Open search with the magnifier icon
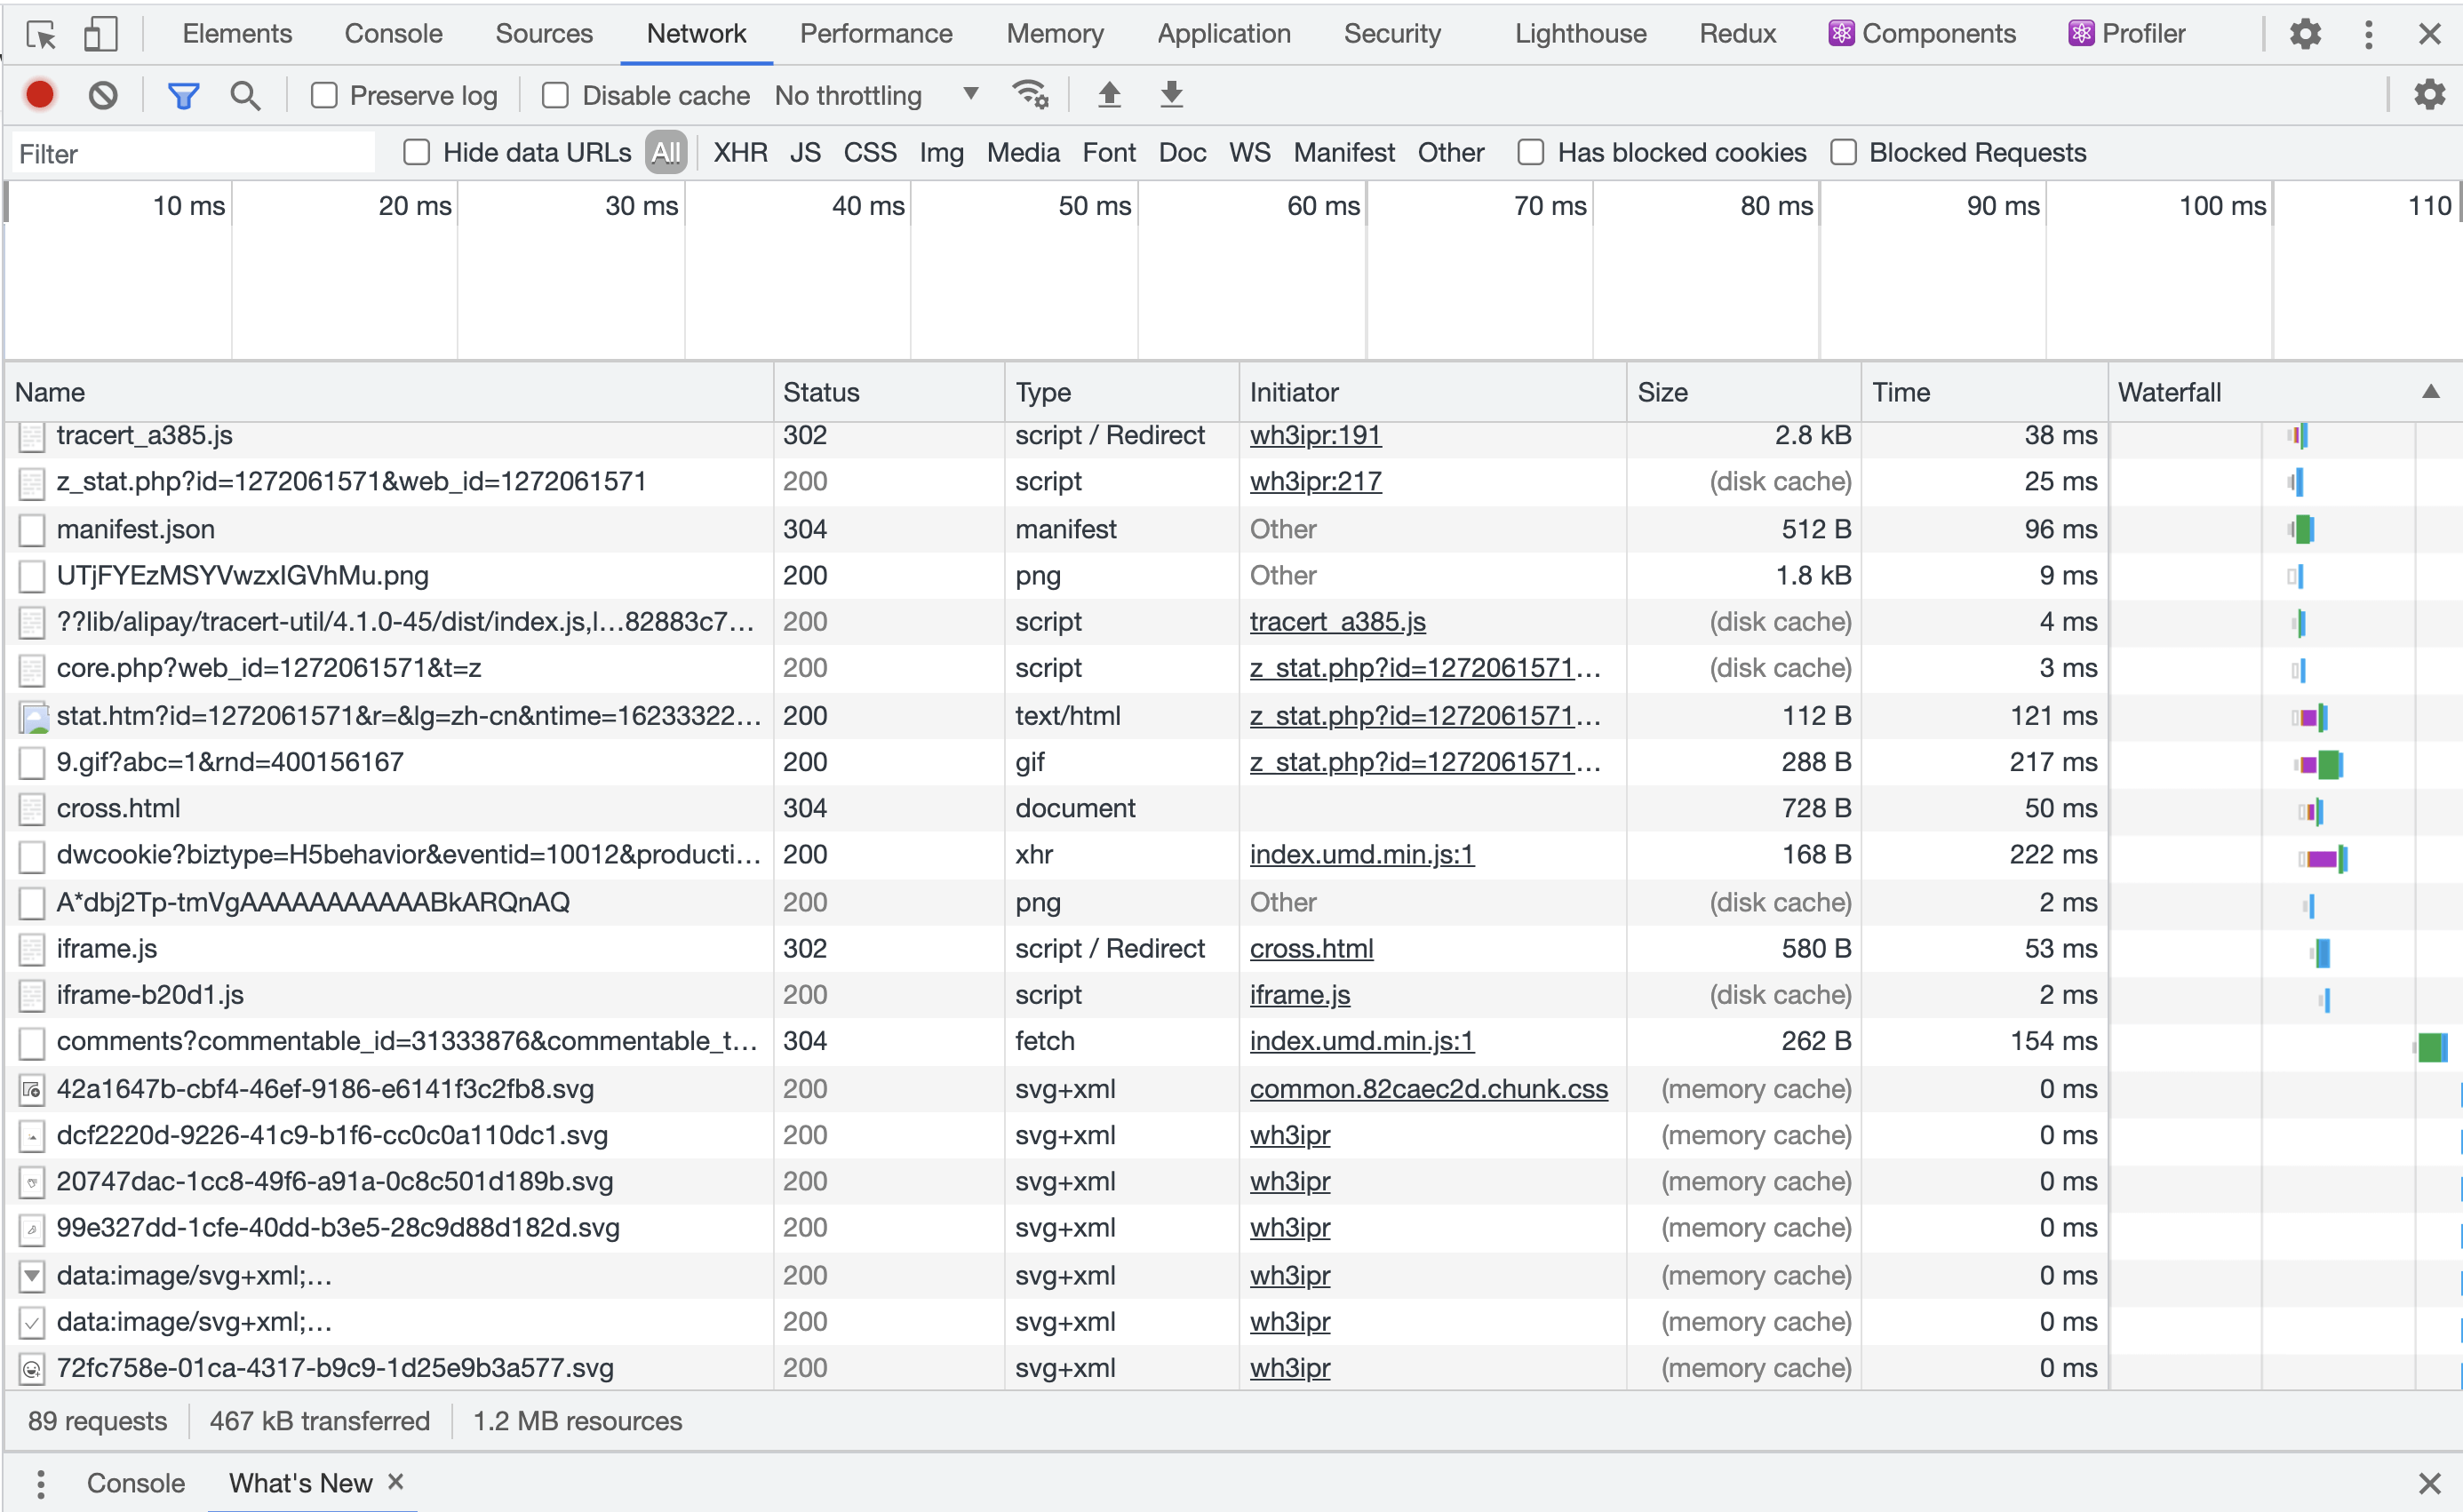 point(245,95)
